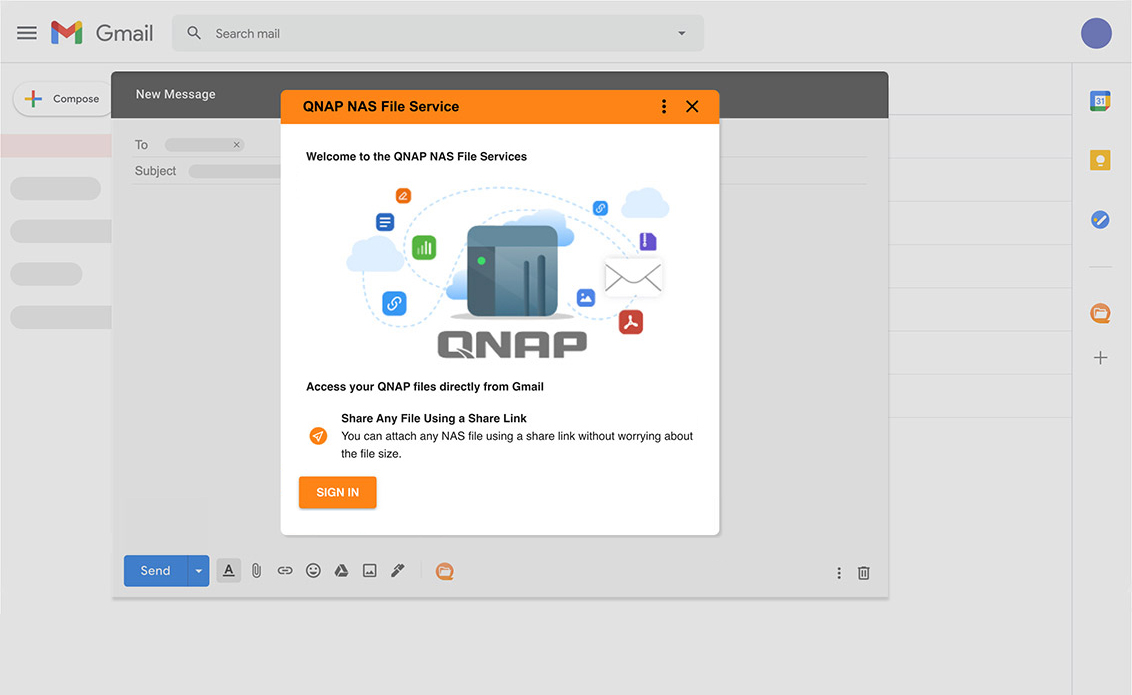The height and width of the screenshot is (695, 1132).
Task: Insert a photo into the email
Action: pos(369,570)
